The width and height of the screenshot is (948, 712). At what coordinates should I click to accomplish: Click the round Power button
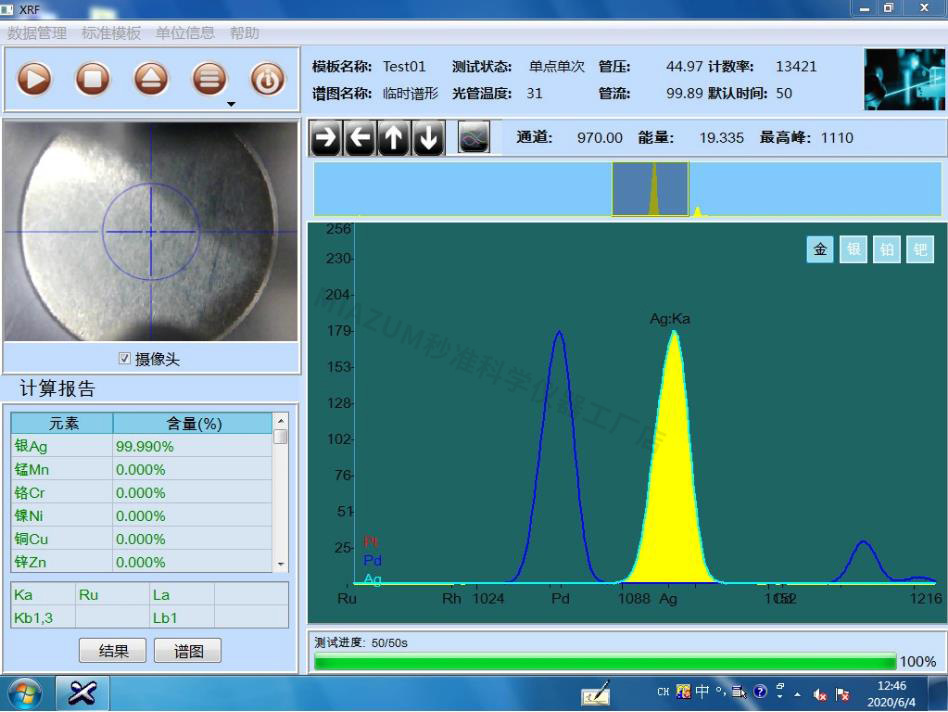tap(267, 79)
